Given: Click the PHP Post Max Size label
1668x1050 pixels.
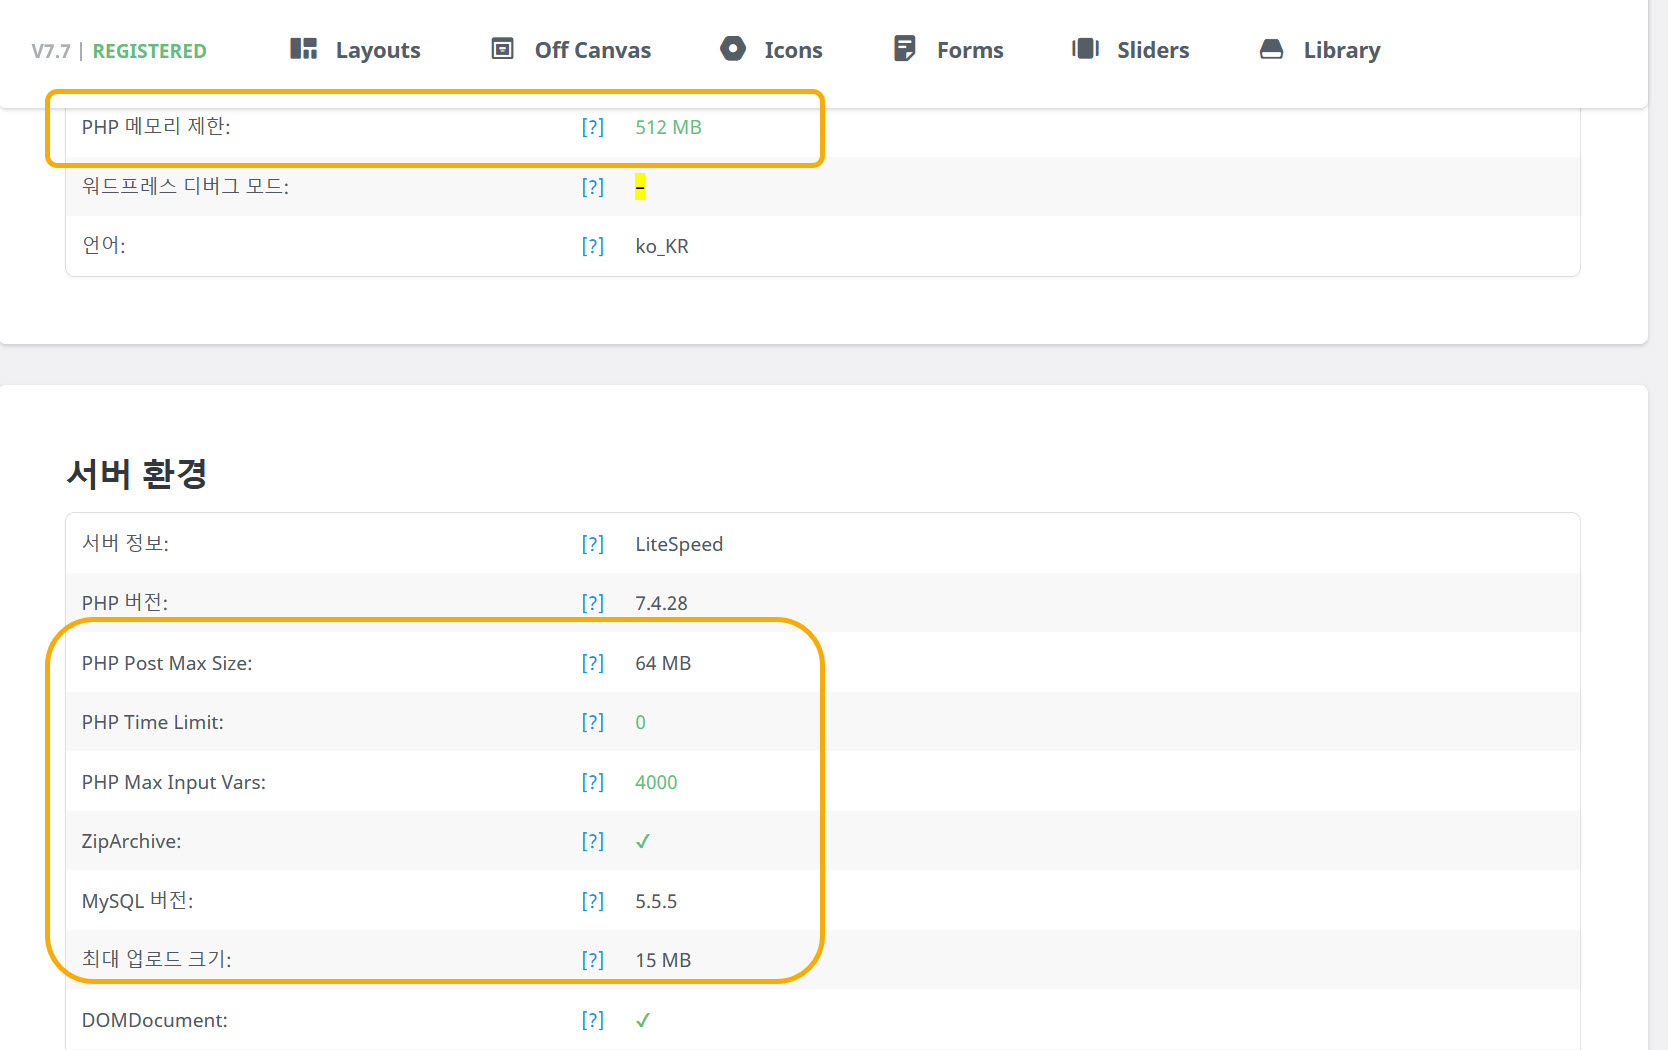Looking at the screenshot, I should click(167, 663).
